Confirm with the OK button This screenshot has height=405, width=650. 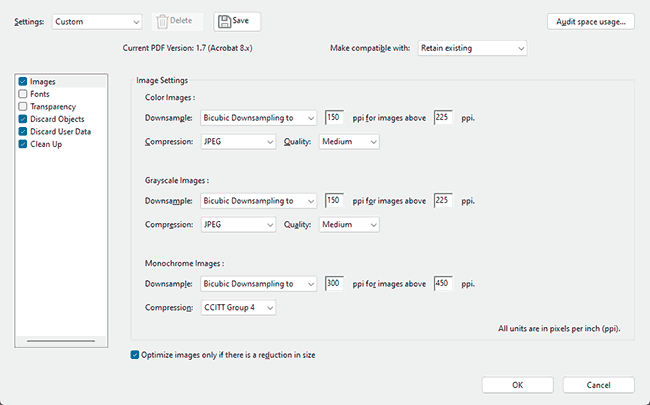pyautogui.click(x=517, y=385)
